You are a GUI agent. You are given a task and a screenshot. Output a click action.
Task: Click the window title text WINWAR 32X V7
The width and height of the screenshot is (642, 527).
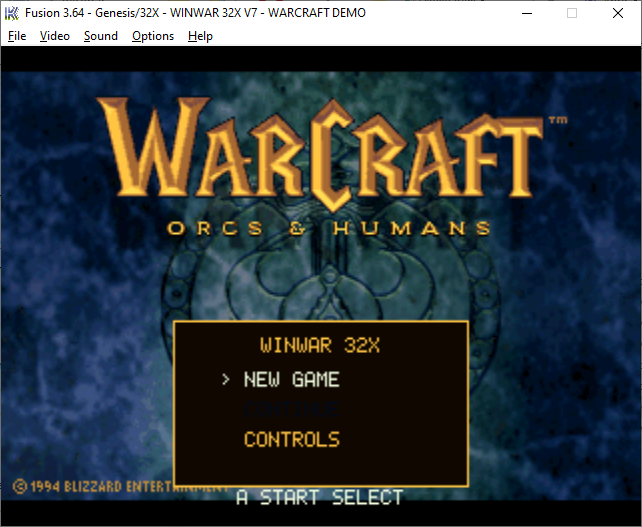click(x=213, y=13)
